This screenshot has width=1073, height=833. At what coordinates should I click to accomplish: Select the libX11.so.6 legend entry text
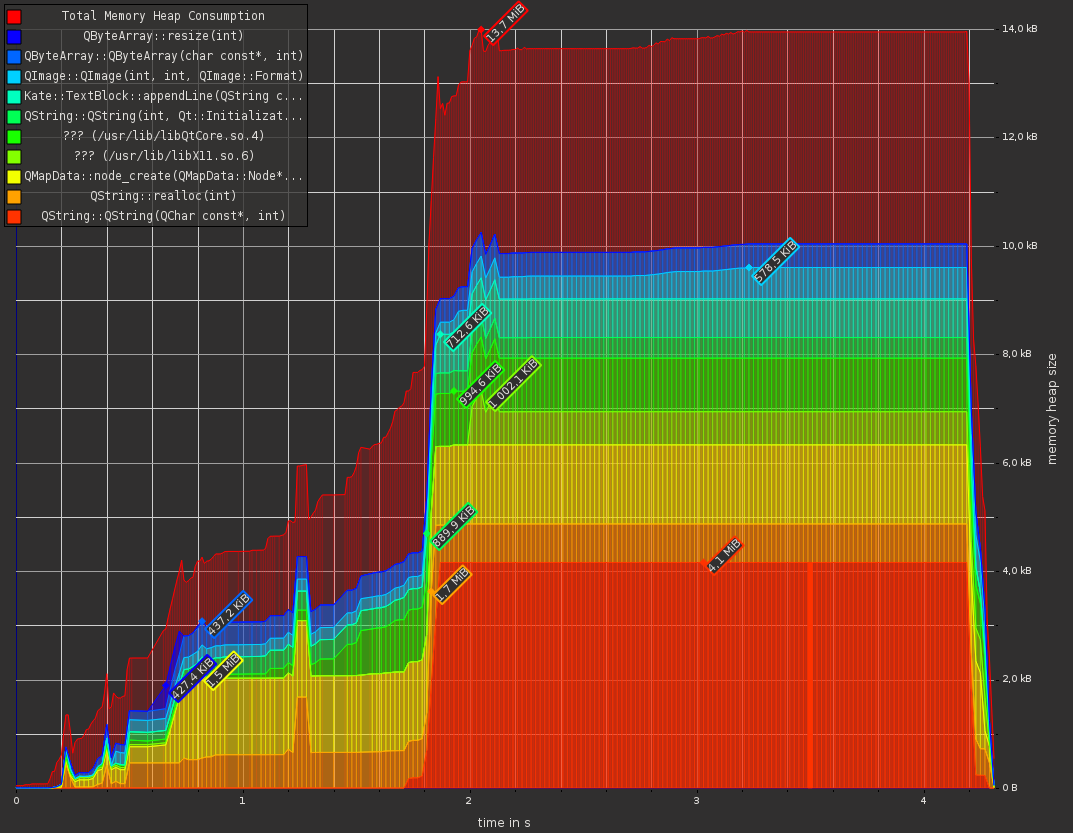(x=163, y=156)
